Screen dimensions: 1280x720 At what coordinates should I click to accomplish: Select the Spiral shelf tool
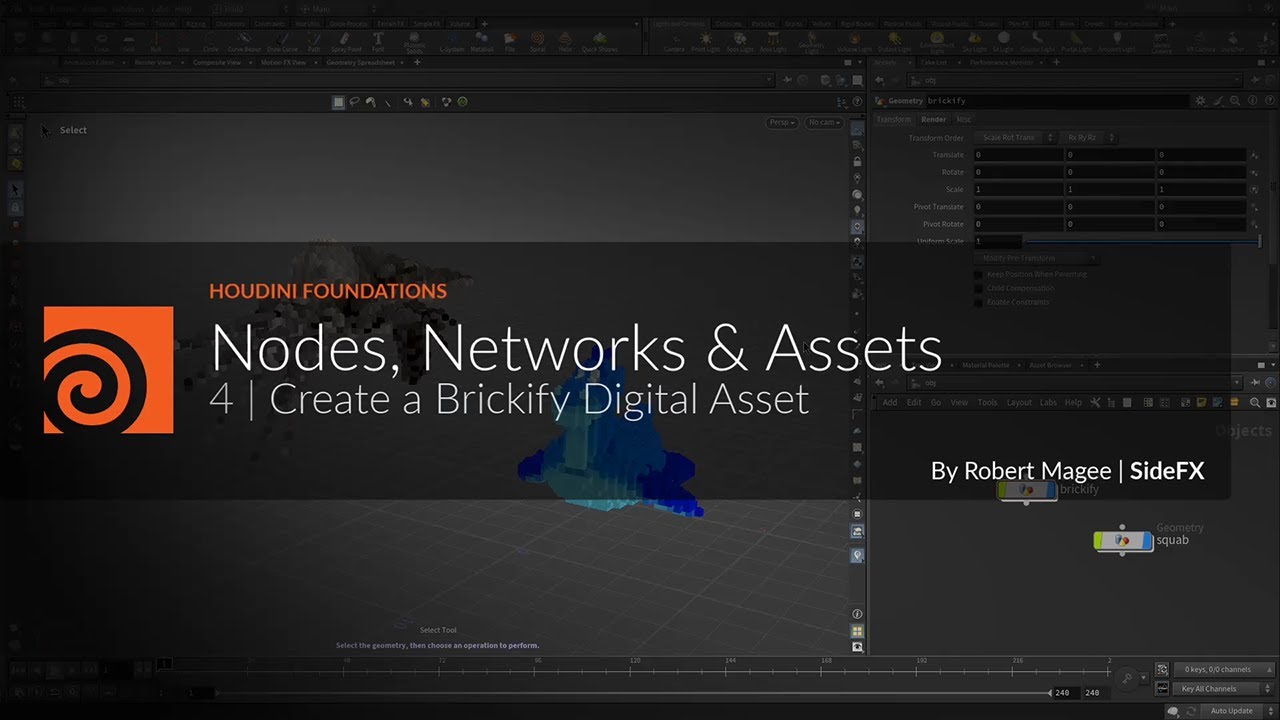(x=538, y=41)
